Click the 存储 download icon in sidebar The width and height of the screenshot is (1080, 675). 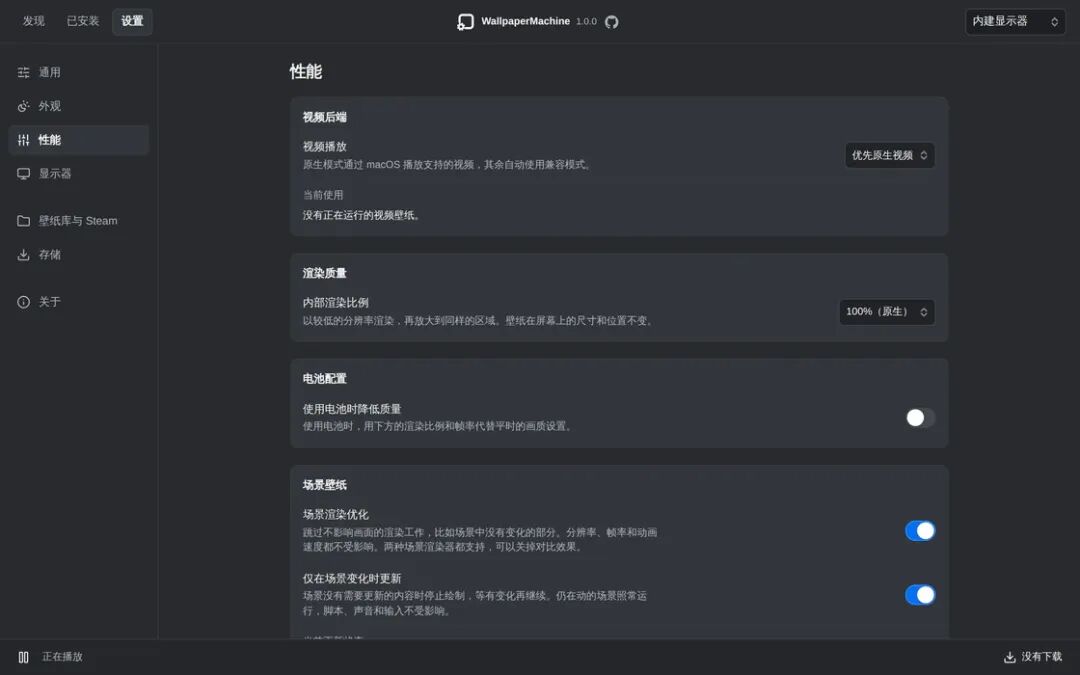[23, 255]
